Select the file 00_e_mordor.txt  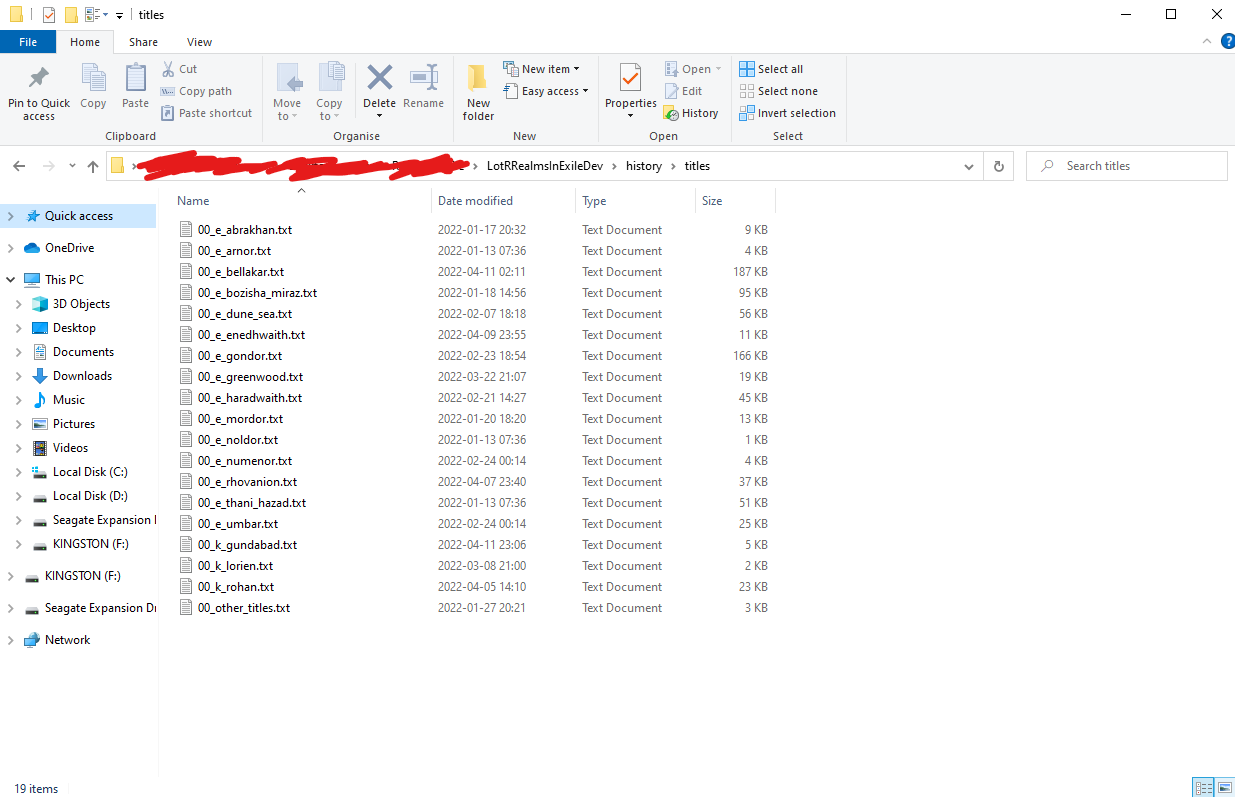tap(240, 419)
